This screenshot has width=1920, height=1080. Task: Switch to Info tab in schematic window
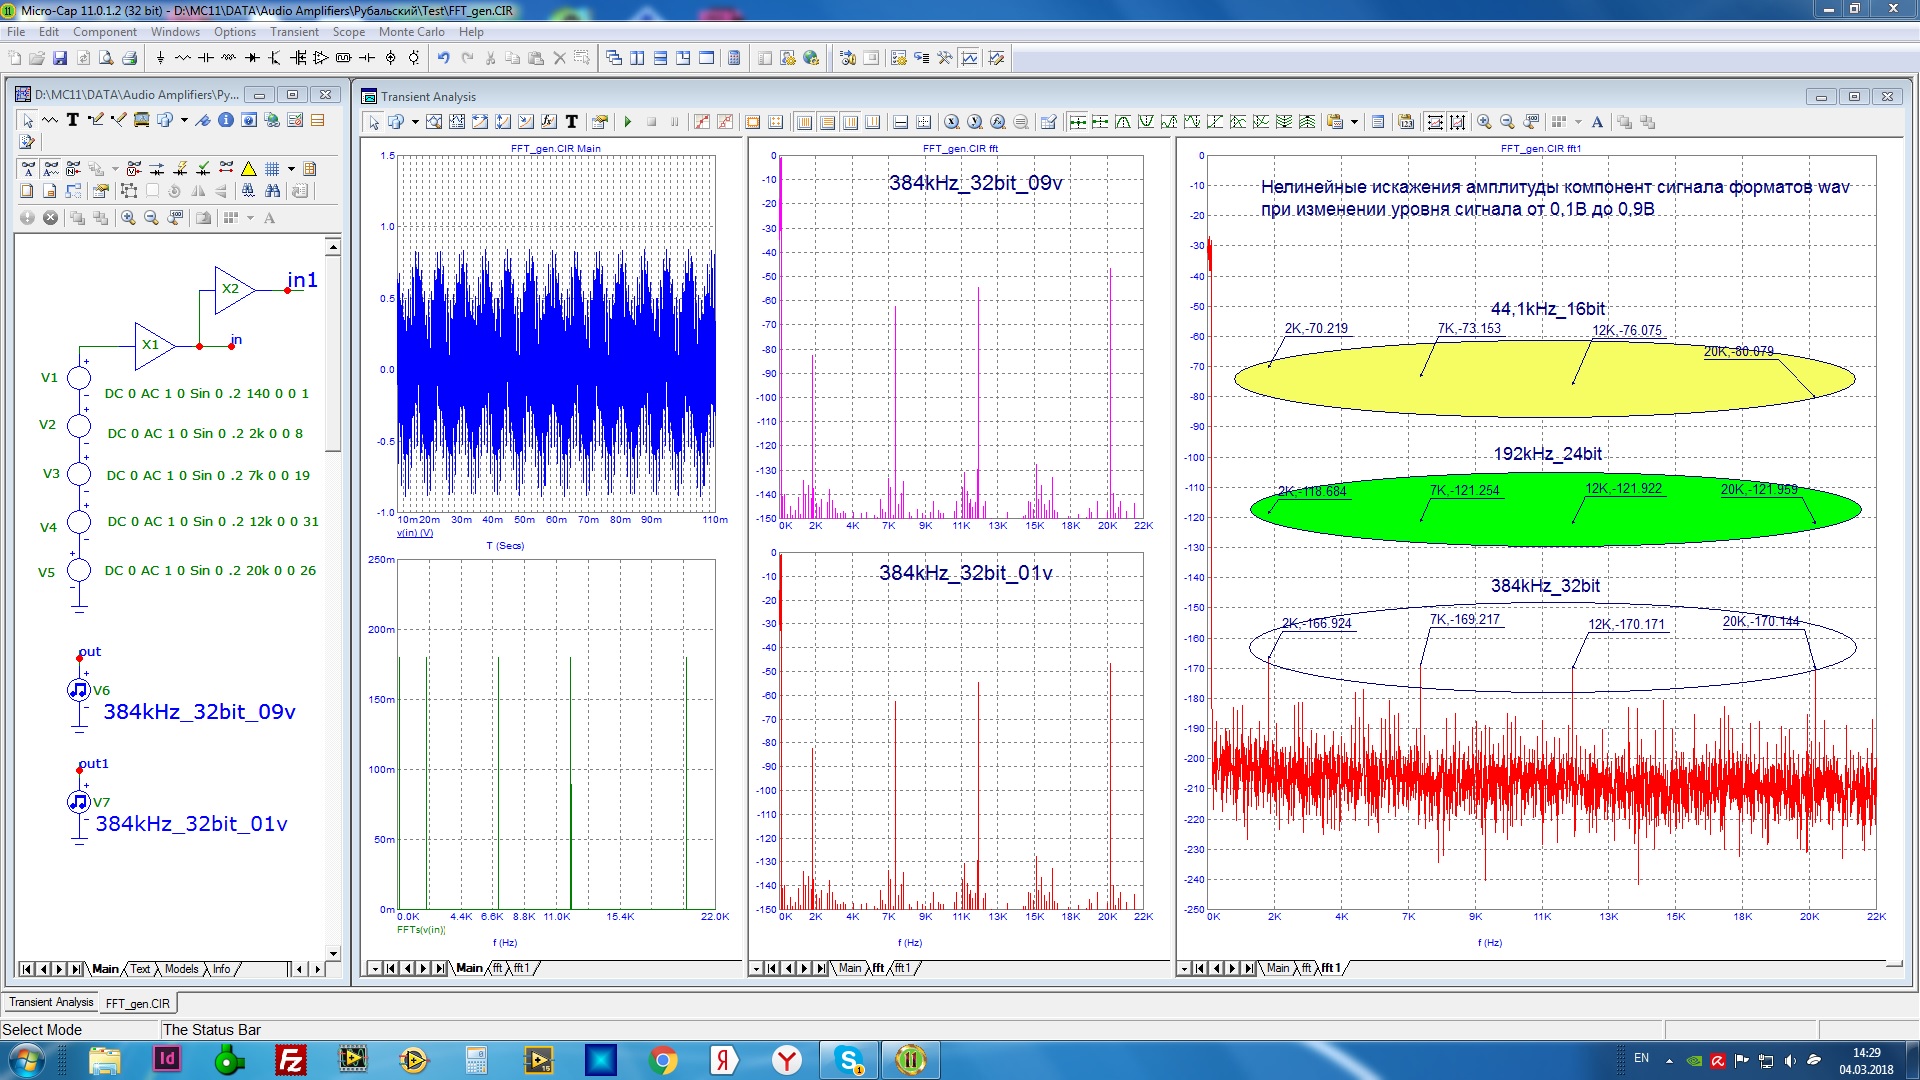(x=221, y=969)
